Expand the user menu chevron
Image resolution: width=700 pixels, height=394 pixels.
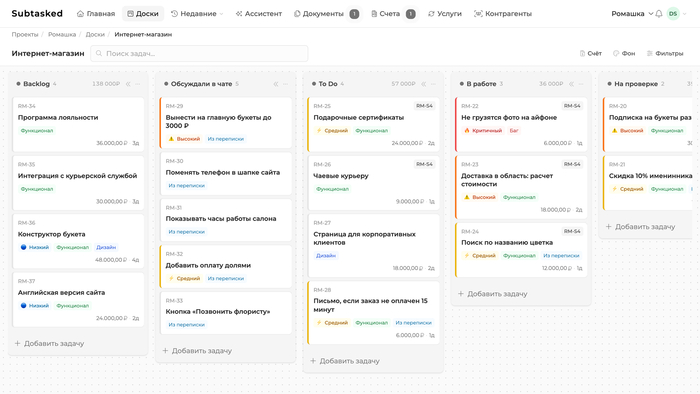tap(685, 14)
